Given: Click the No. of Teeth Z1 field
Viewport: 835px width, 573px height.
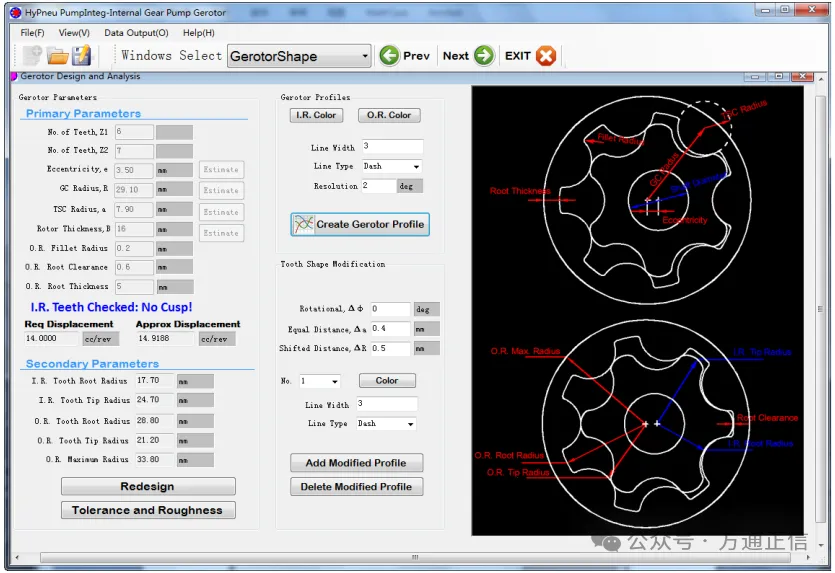Looking at the screenshot, I should [134, 132].
